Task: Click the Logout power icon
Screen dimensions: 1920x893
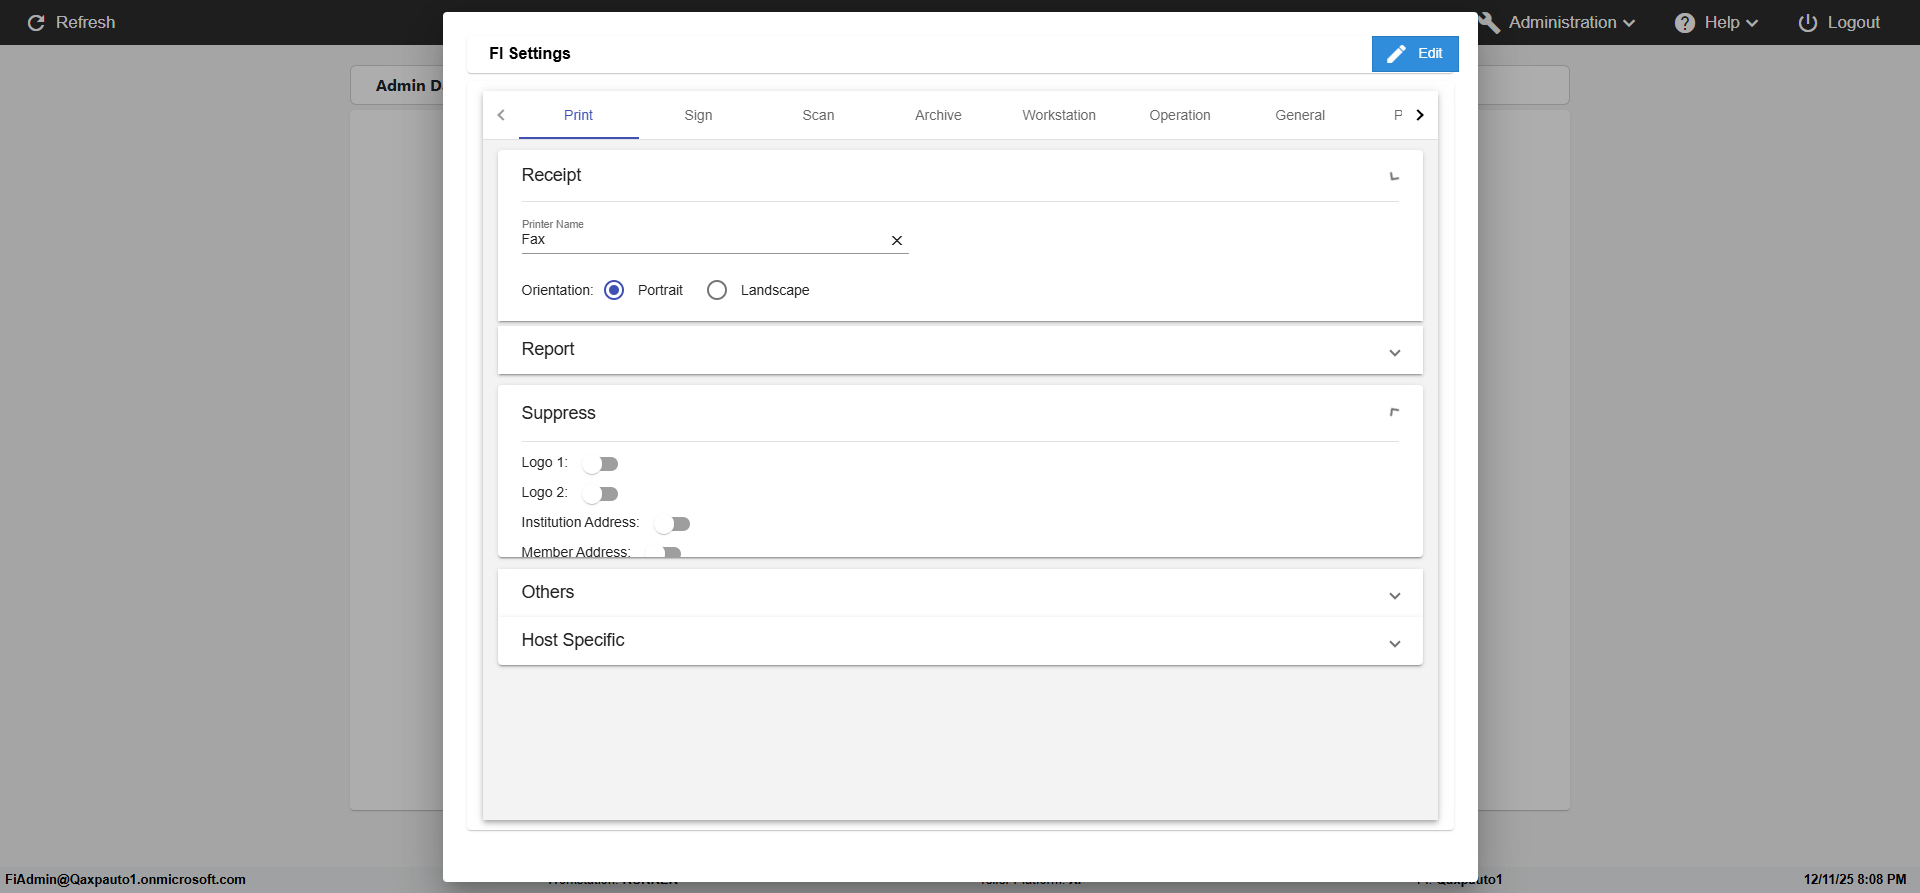Action: (1807, 23)
